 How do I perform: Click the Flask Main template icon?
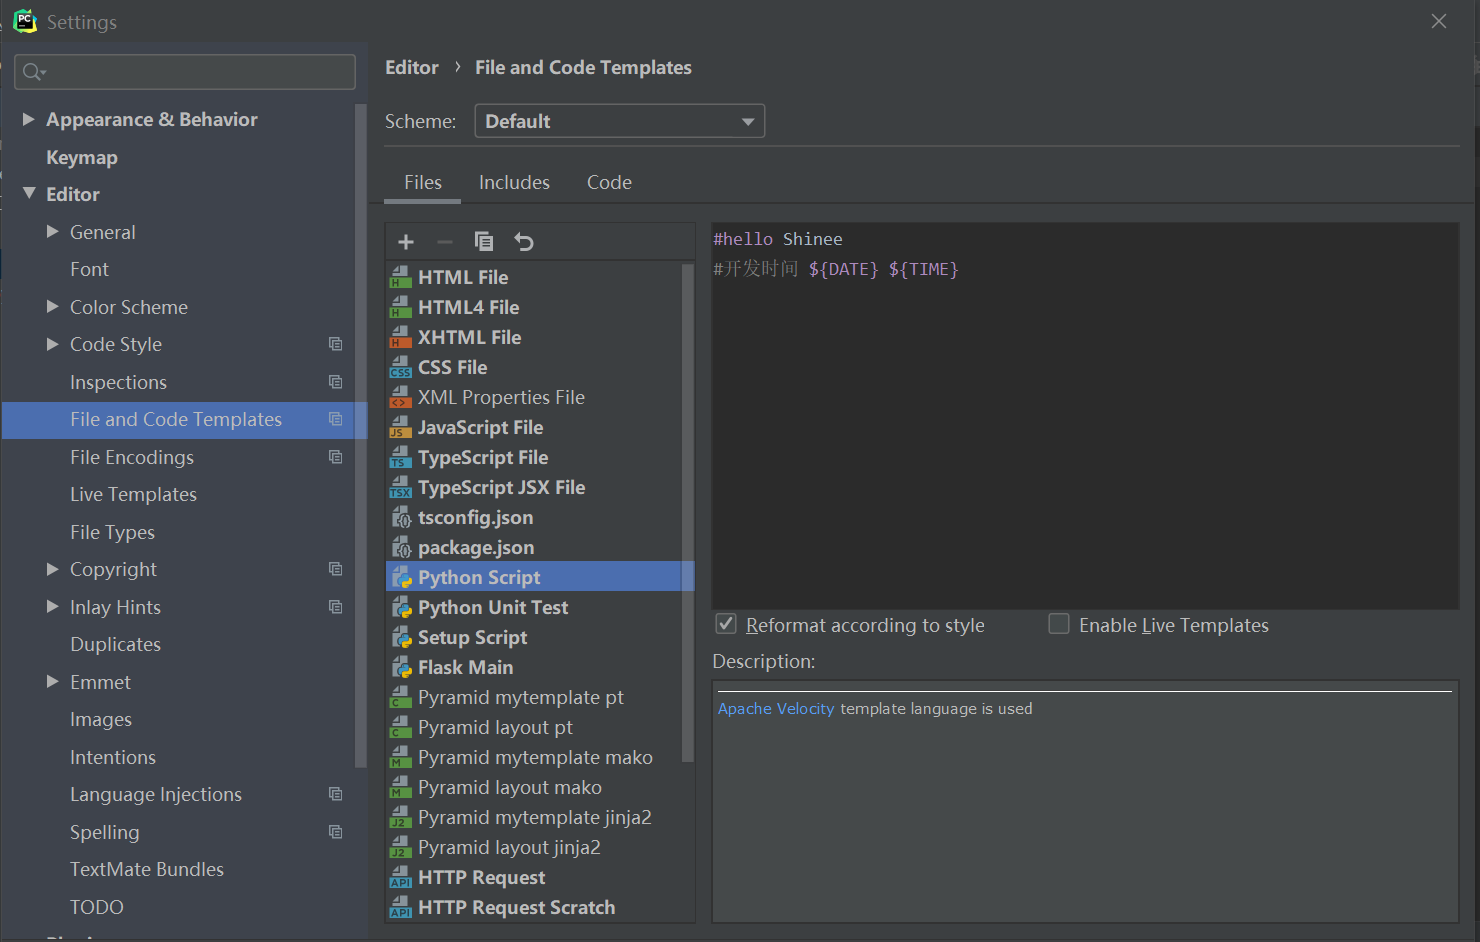click(401, 667)
